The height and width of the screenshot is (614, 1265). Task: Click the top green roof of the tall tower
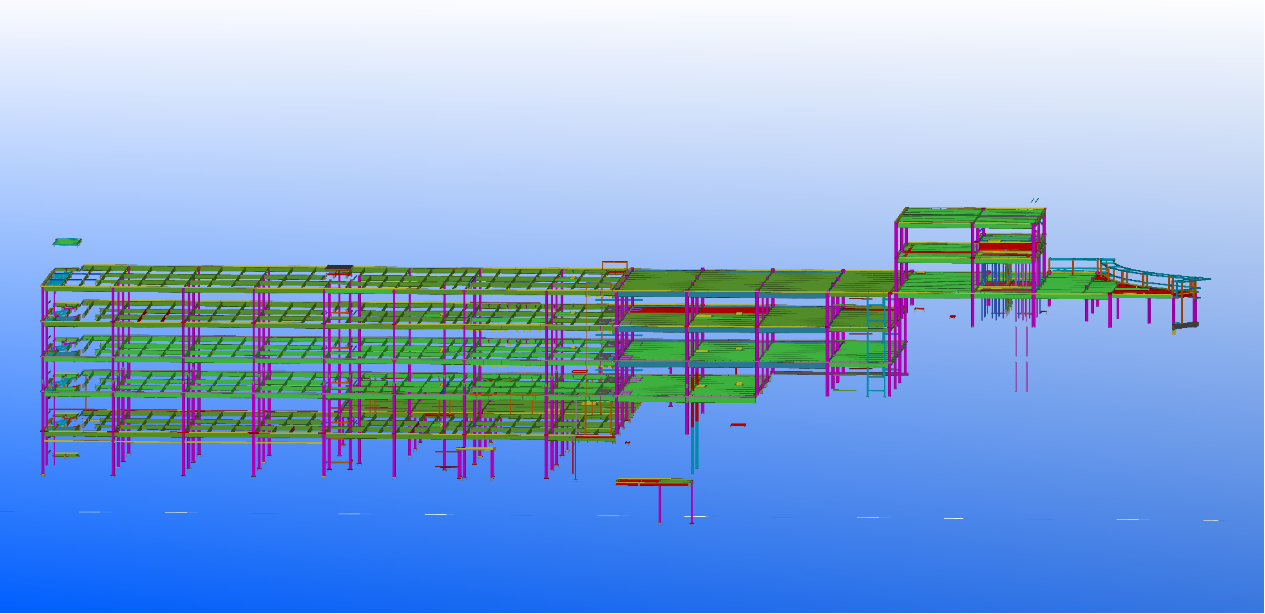pos(968,214)
